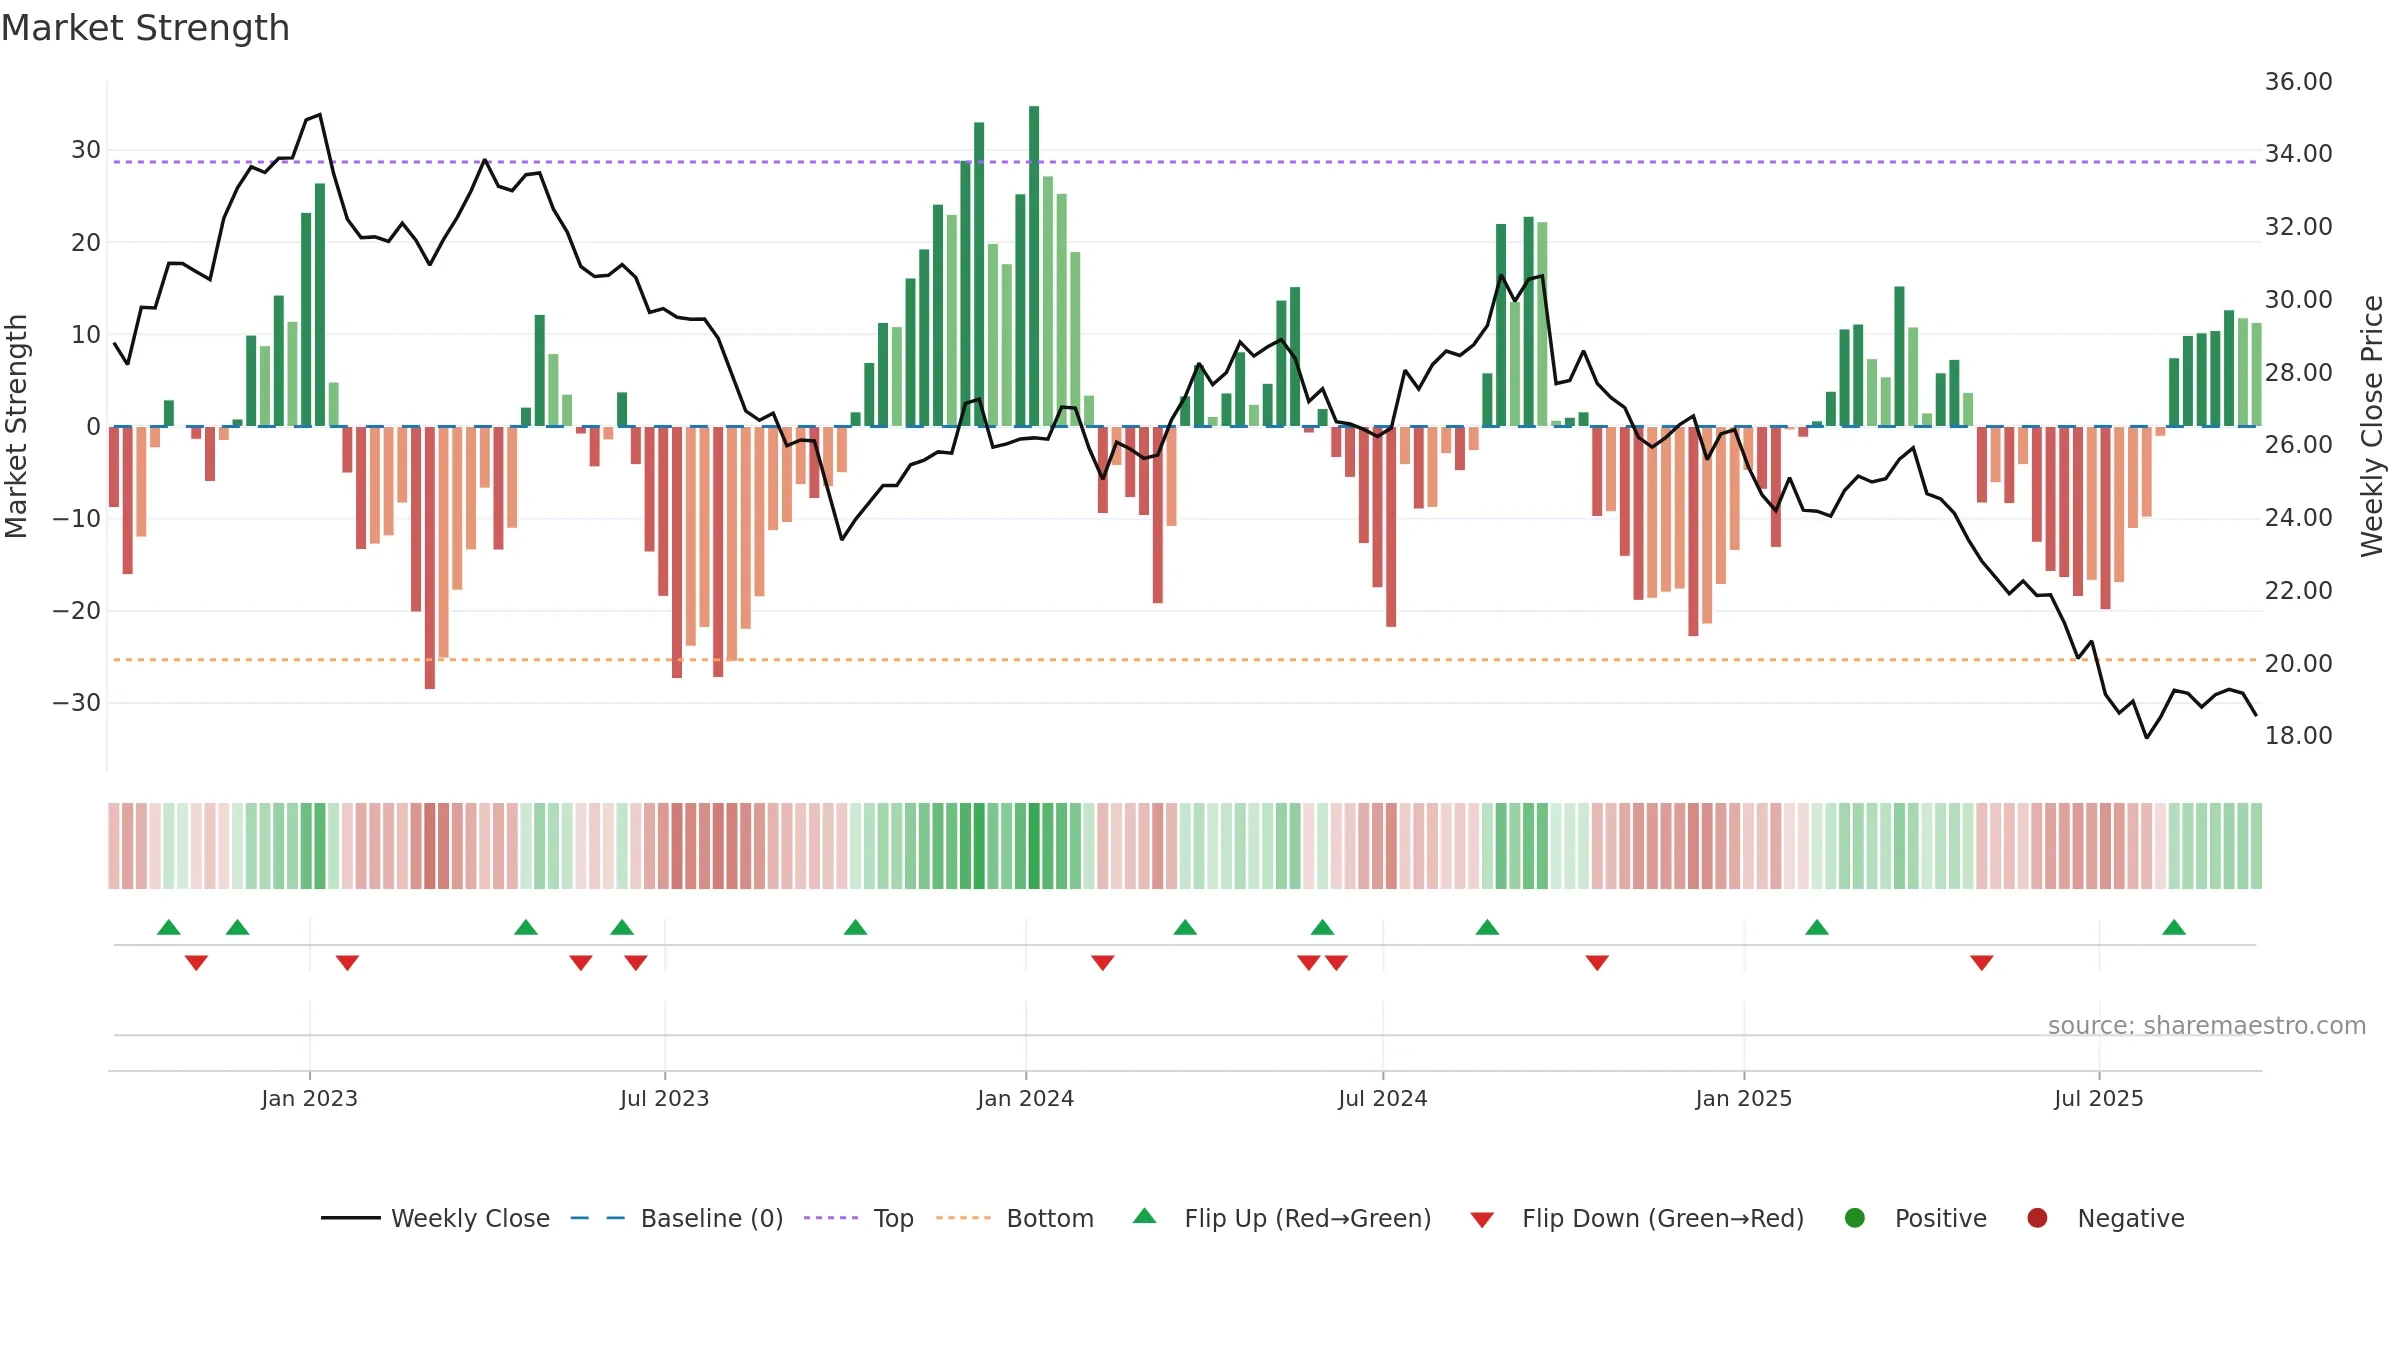Image resolution: width=2400 pixels, height=1350 pixels.
Task: Click the Jul 2024 x-axis label
Action: pos(1383,1098)
